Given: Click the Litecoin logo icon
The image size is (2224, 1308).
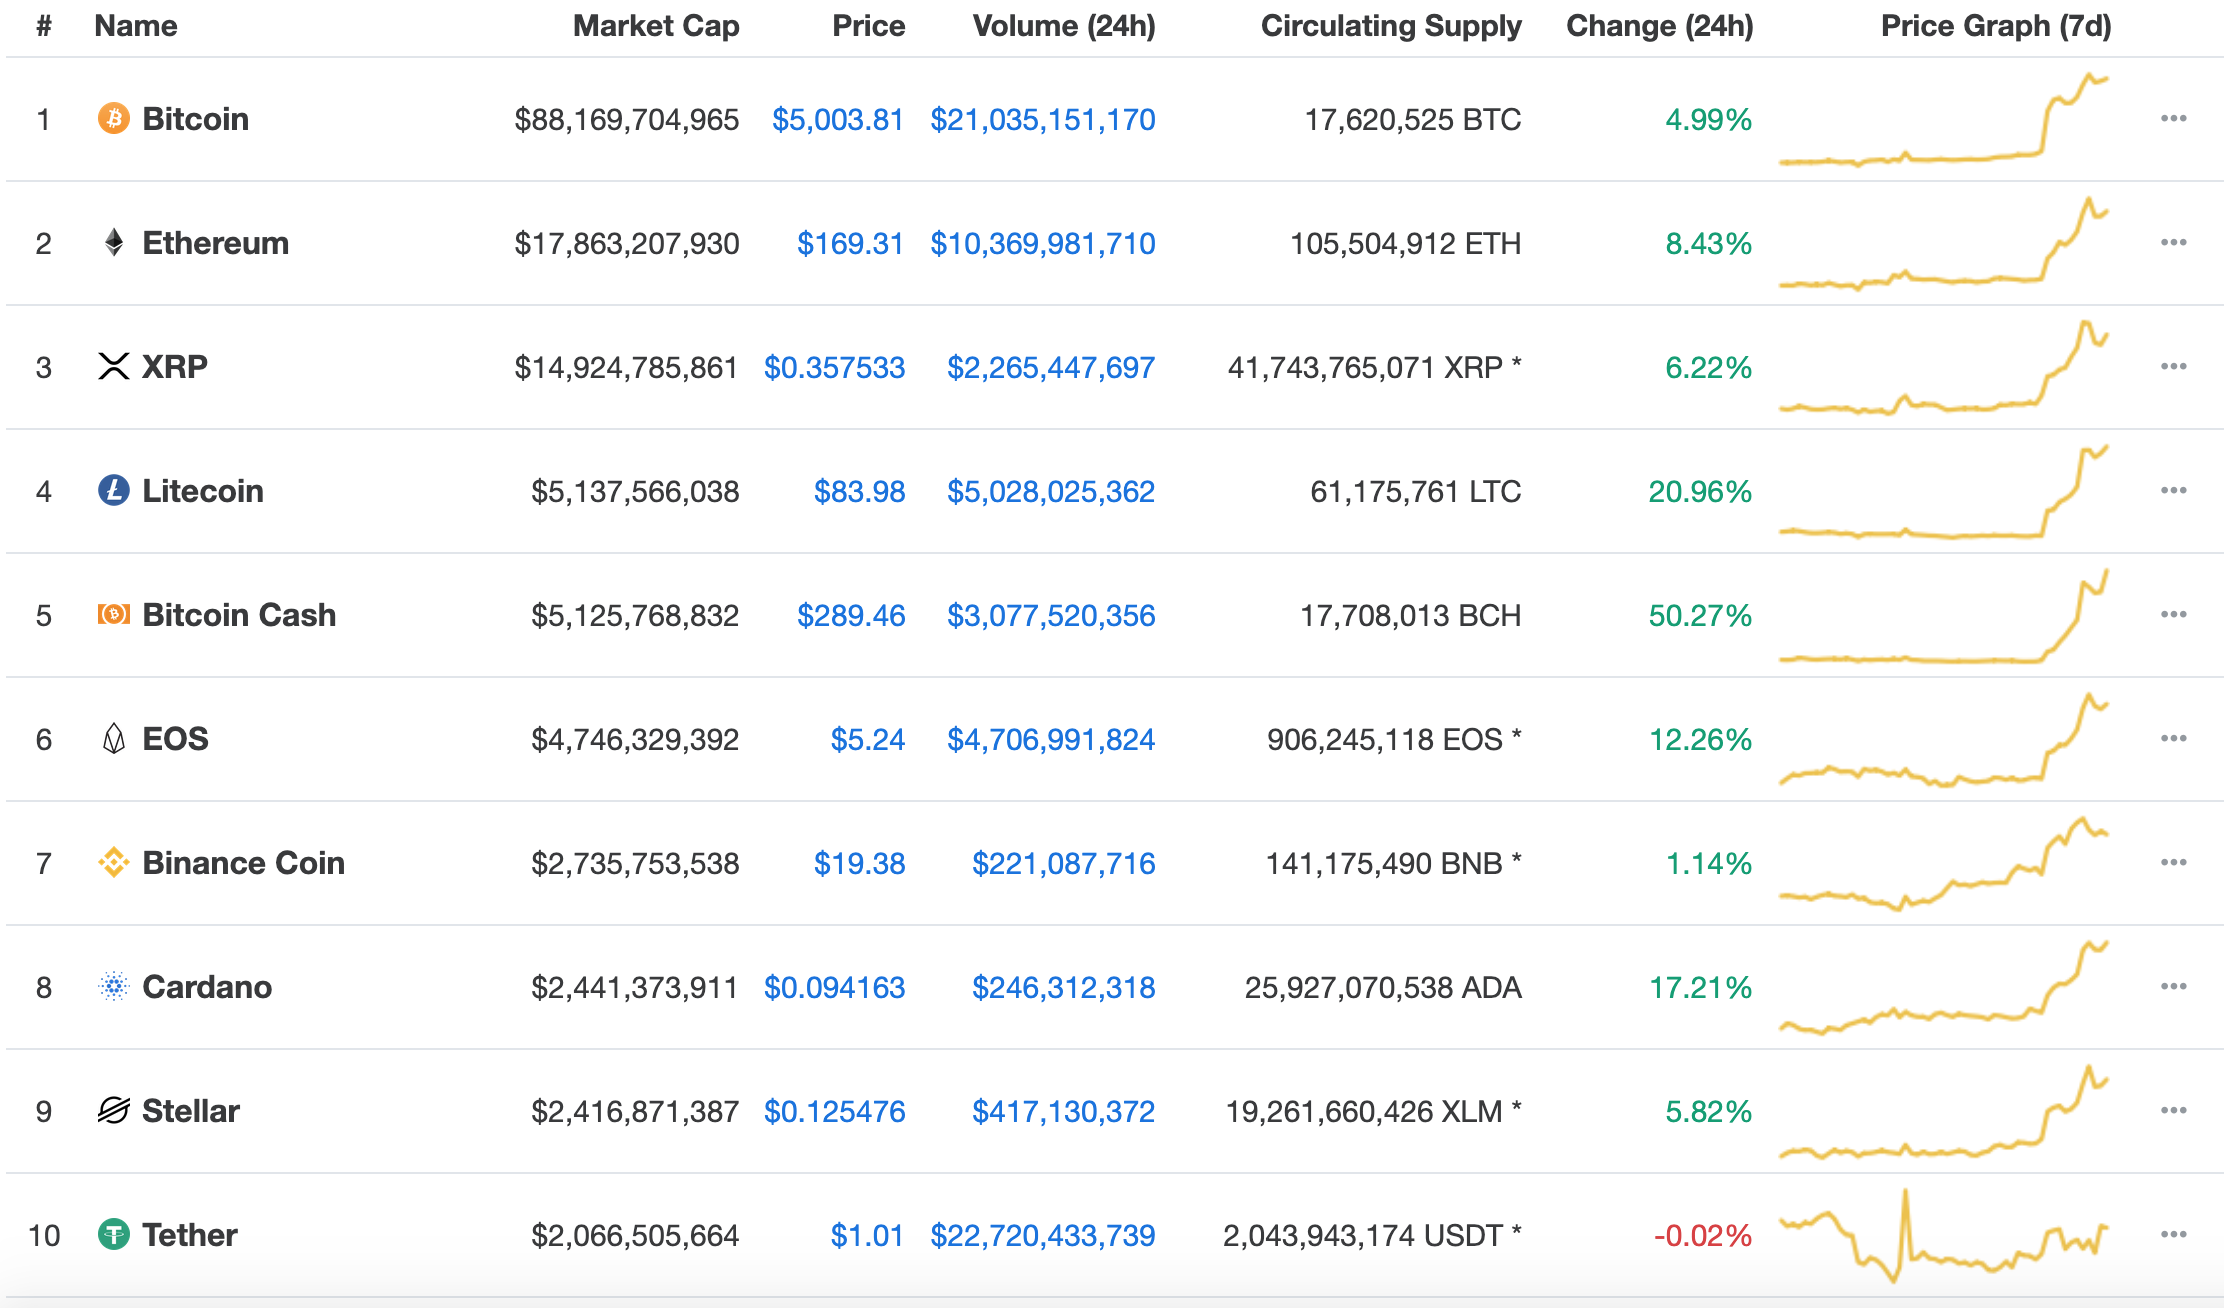Looking at the screenshot, I should tap(114, 490).
